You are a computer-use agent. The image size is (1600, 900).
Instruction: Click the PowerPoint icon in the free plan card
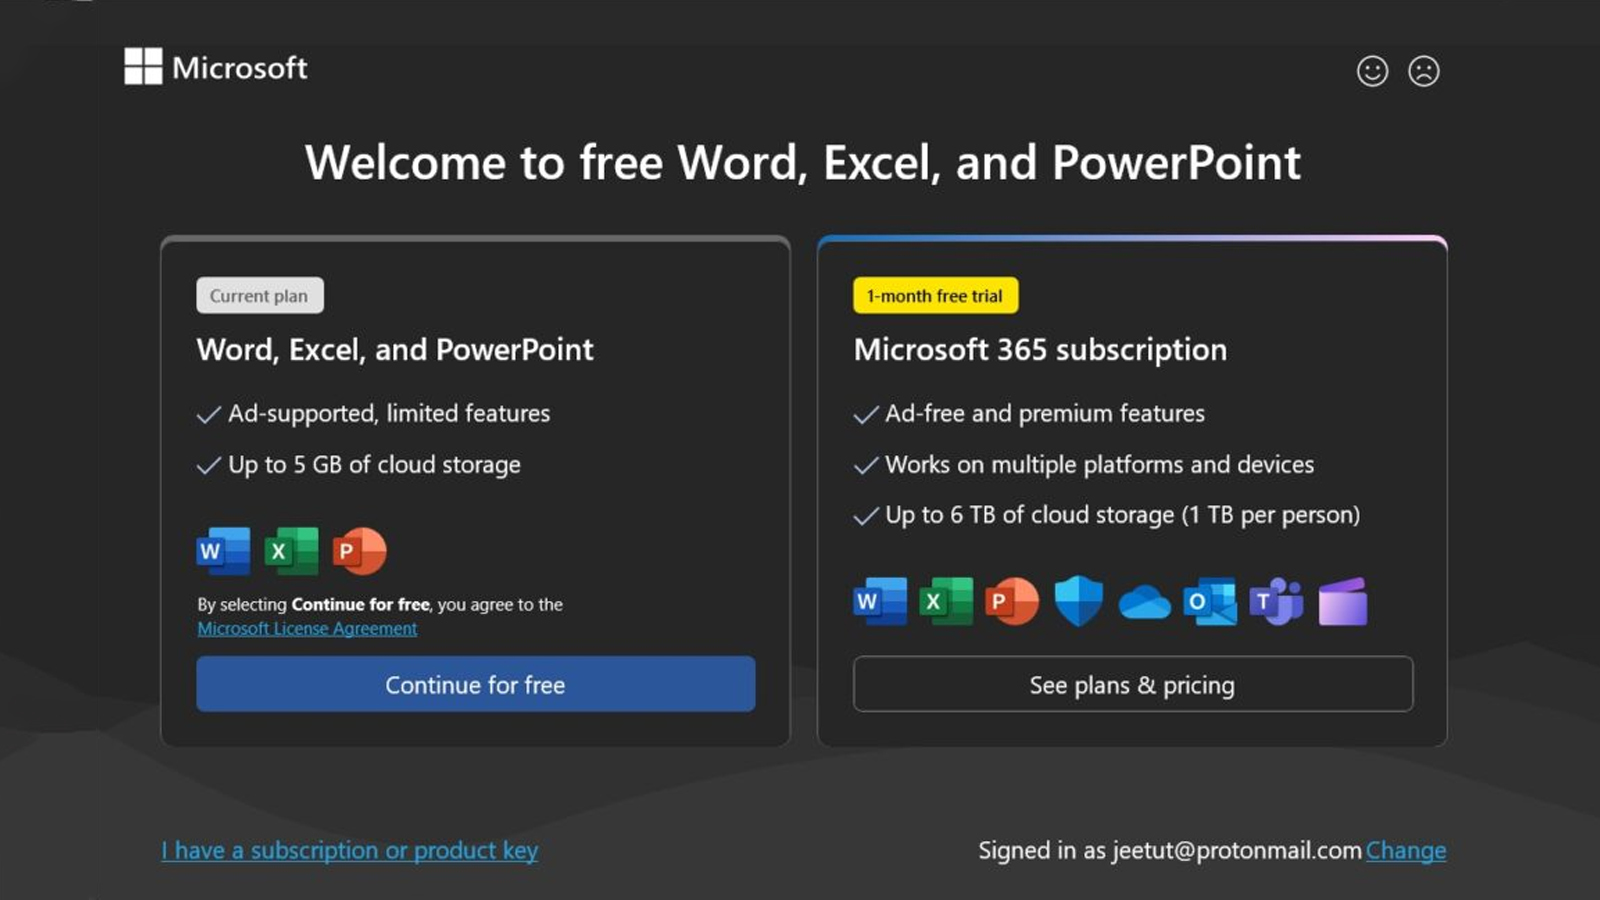[359, 551]
